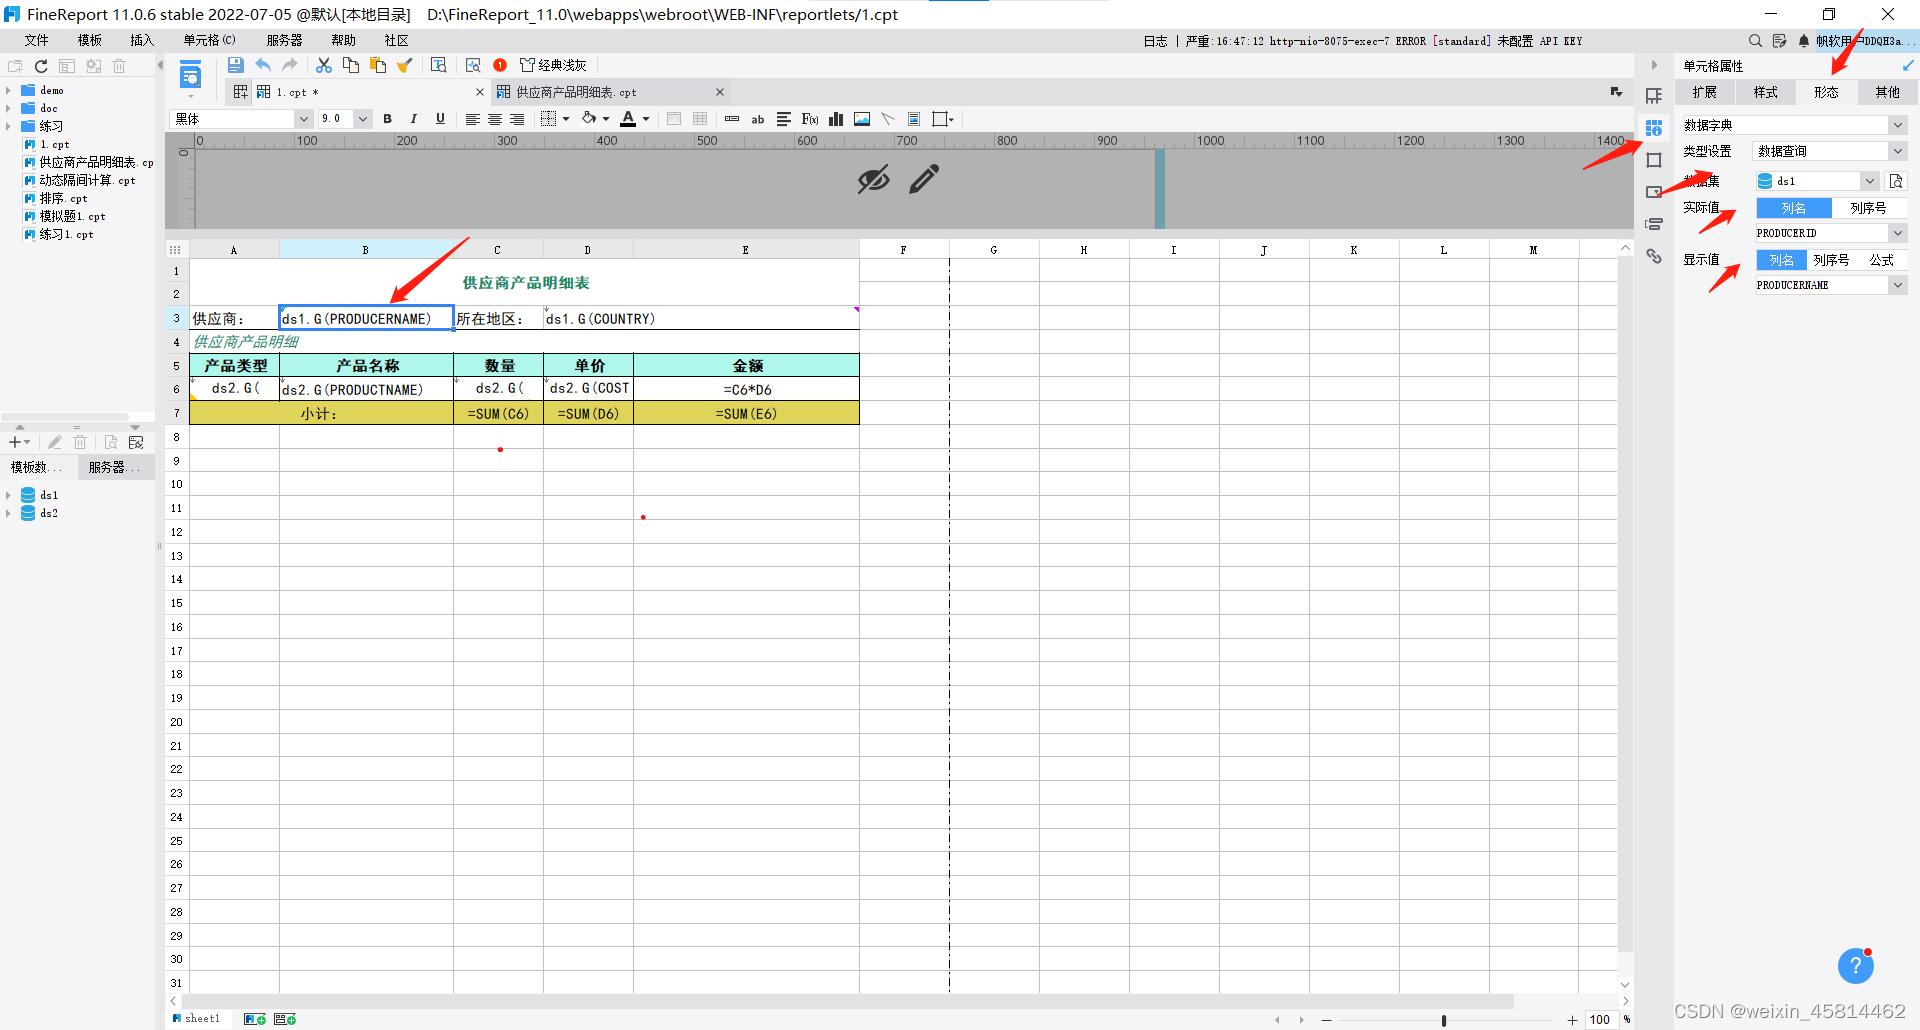Insert plain text with the ab icon
This screenshot has width=1920, height=1030.
pos(758,119)
